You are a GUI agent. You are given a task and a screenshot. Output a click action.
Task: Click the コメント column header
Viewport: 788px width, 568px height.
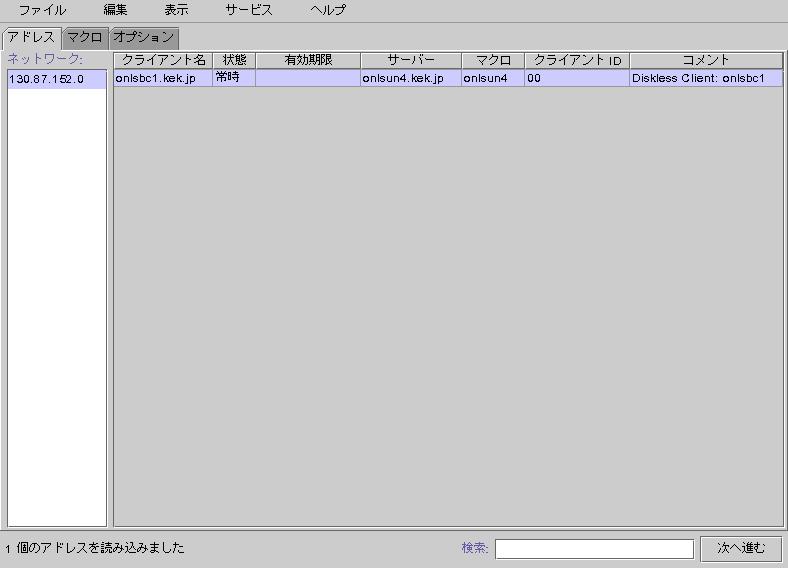pos(706,60)
